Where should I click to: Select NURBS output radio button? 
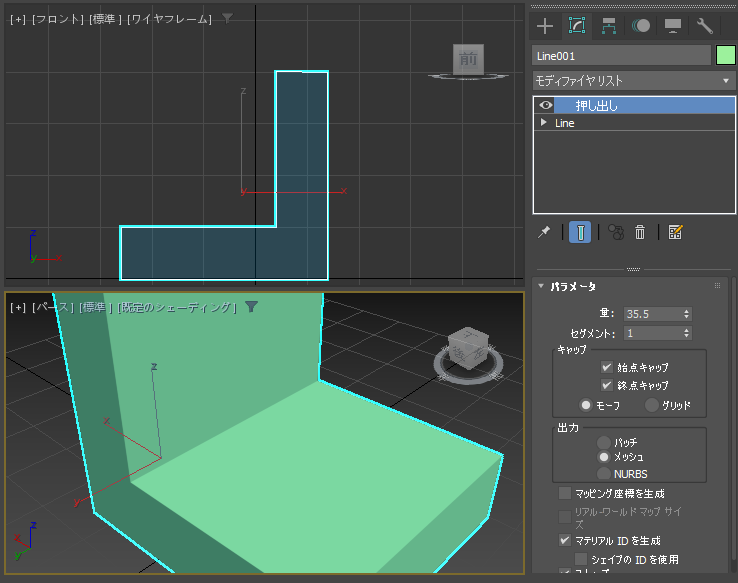pos(603,473)
